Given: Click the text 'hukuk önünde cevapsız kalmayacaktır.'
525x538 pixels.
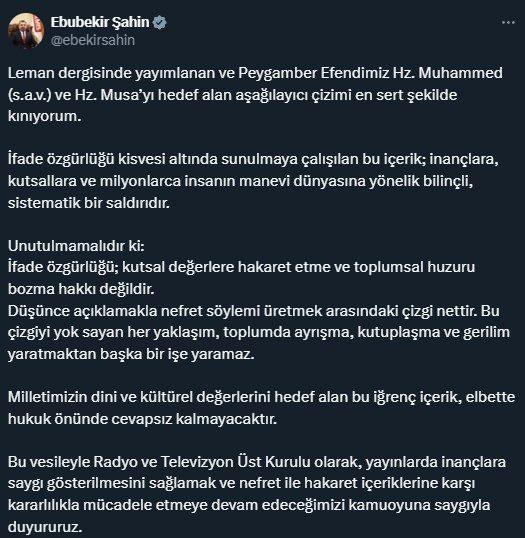Looking at the screenshot, I should tap(142, 419).
